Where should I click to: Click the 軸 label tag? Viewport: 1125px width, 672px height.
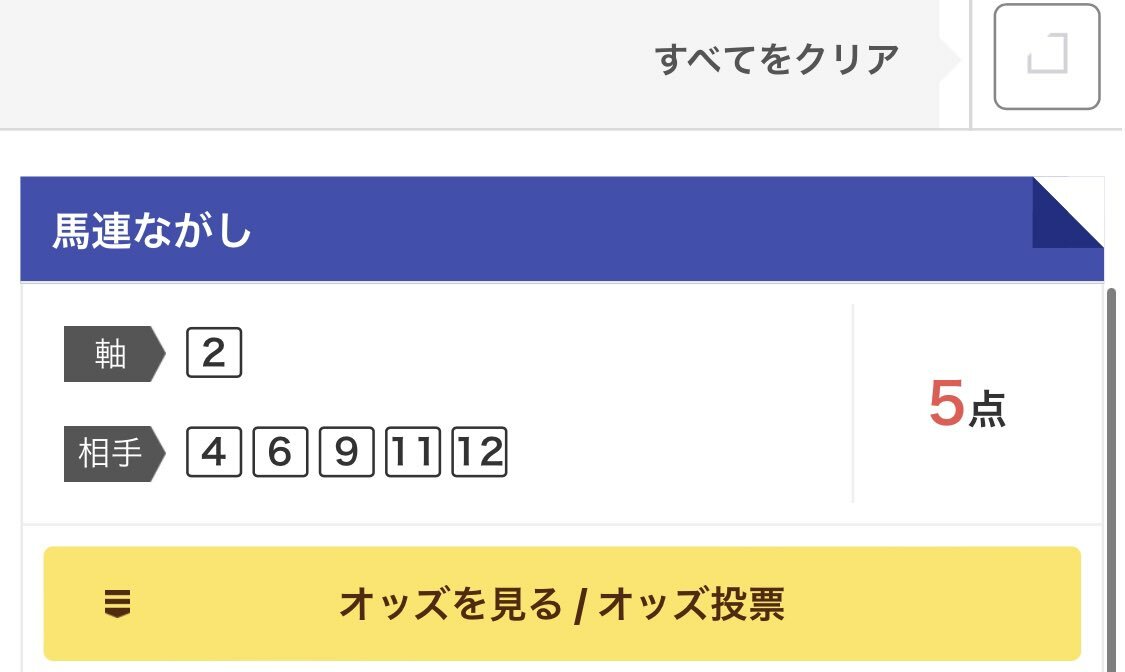coord(114,354)
